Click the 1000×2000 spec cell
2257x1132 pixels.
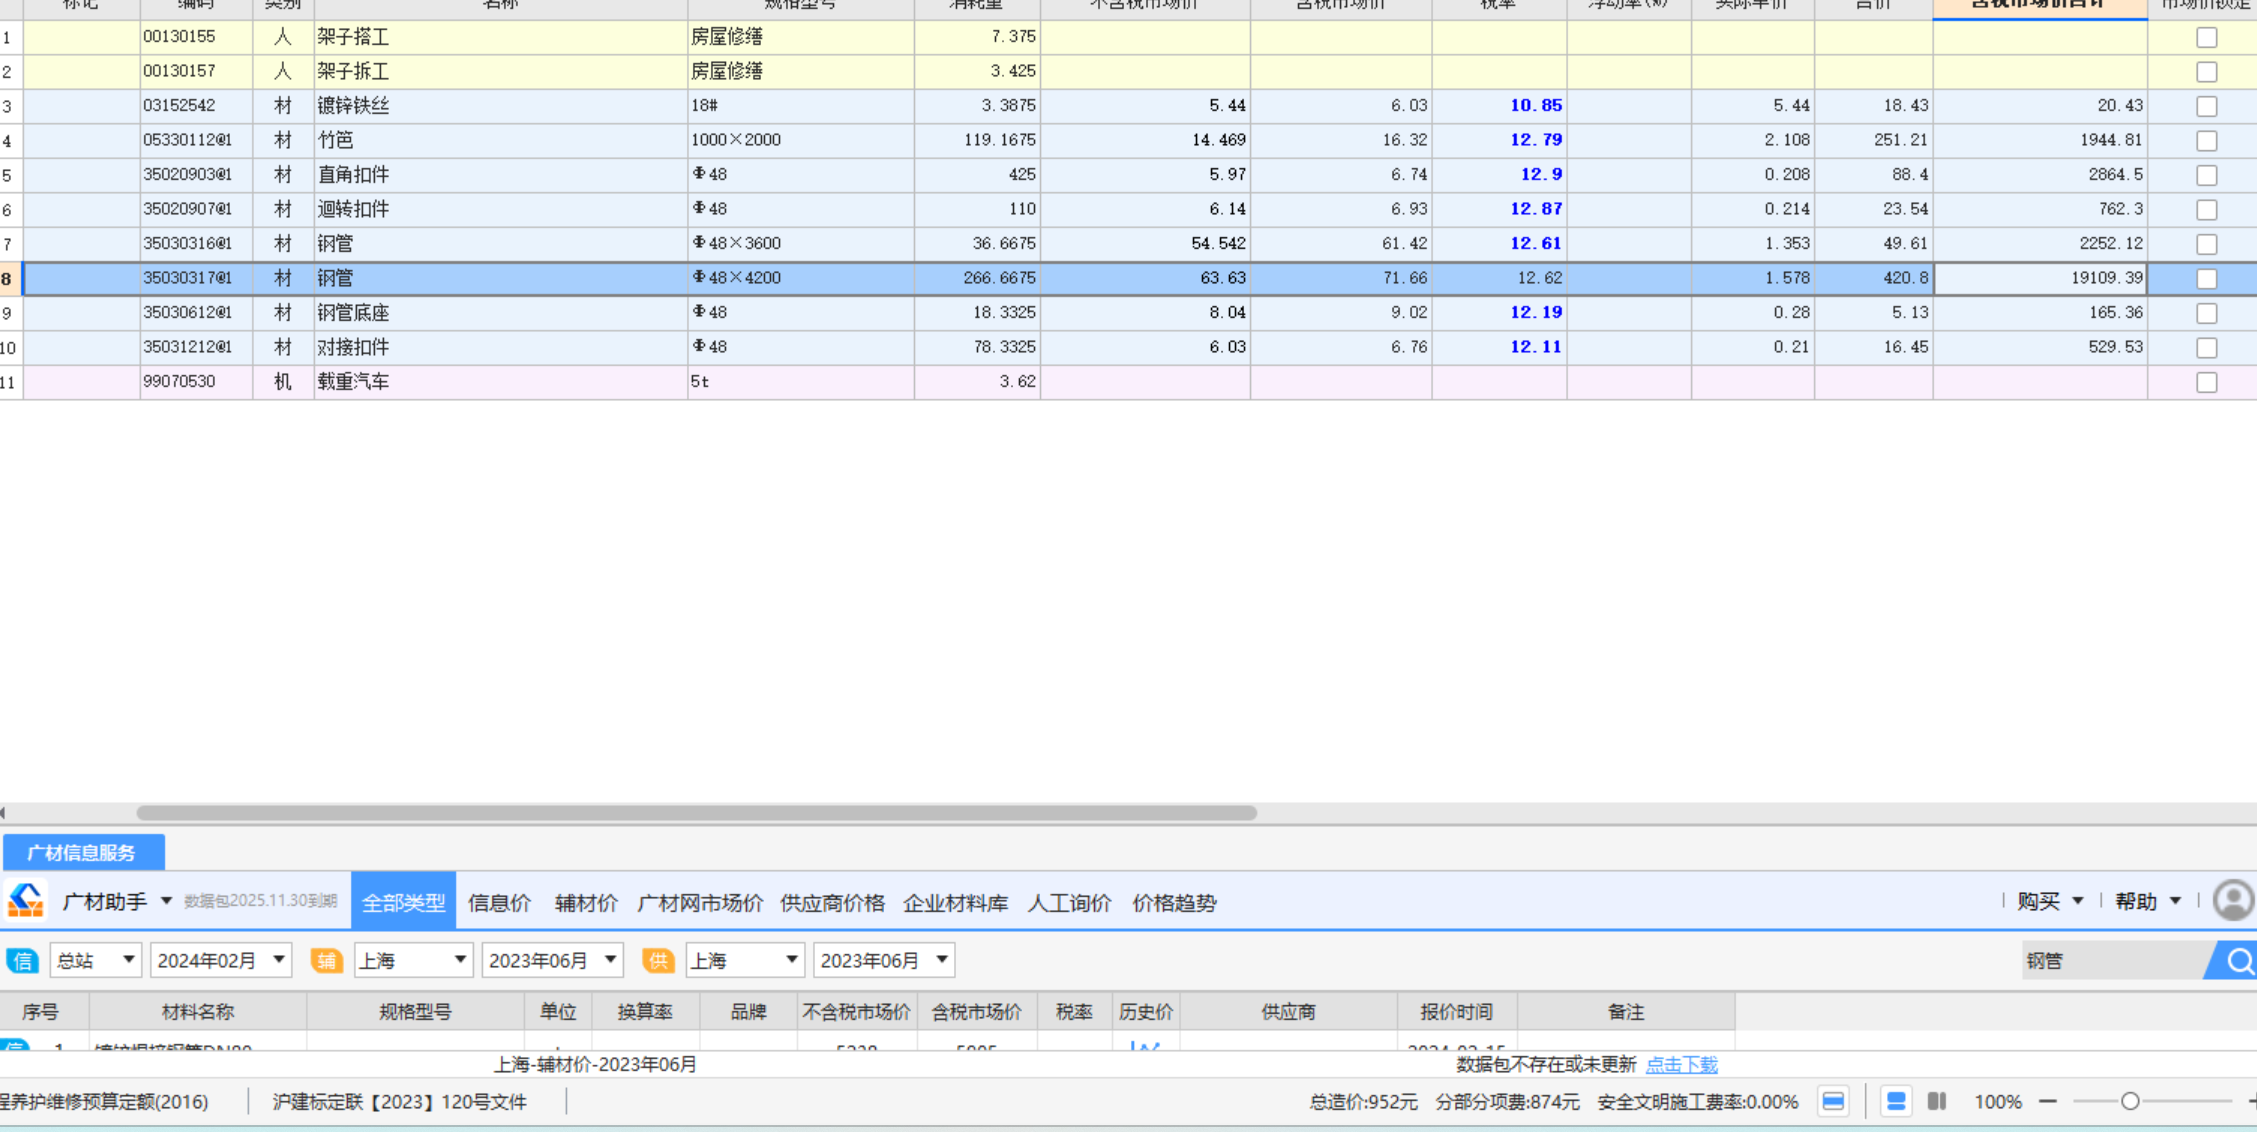[800, 140]
